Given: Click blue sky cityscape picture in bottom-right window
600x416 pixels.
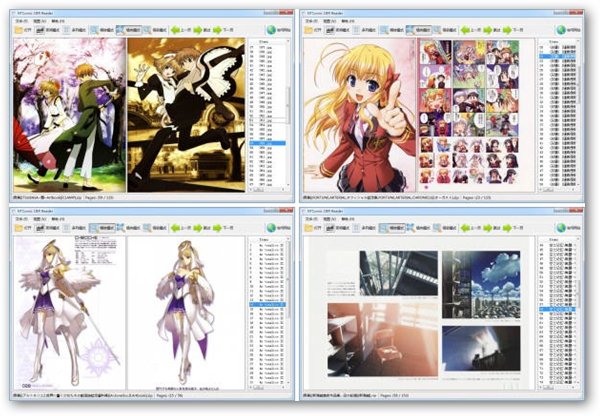Looking at the screenshot, I should click(481, 284).
